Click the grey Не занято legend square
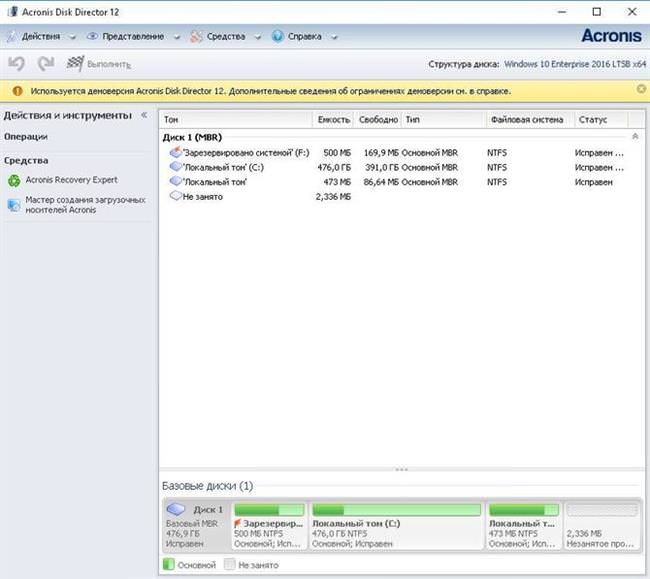Image resolution: width=650 pixels, height=579 pixels. tap(230, 564)
